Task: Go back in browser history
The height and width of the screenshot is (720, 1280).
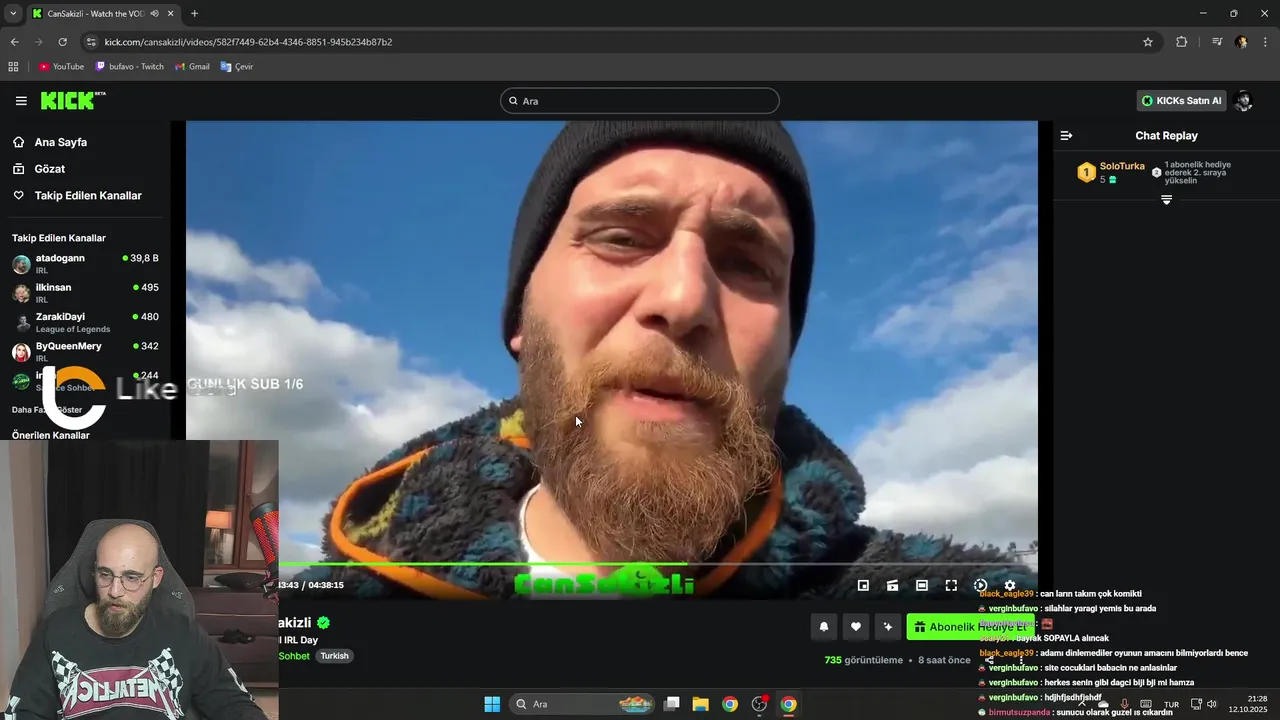Action: [x=14, y=42]
